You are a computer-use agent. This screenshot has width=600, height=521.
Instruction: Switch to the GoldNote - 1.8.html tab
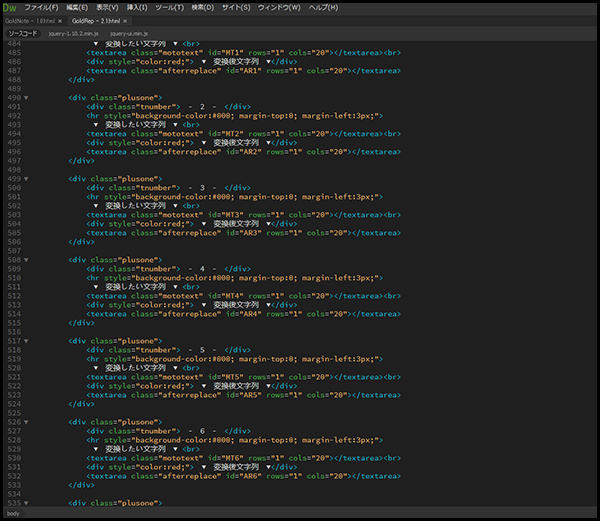30,20
